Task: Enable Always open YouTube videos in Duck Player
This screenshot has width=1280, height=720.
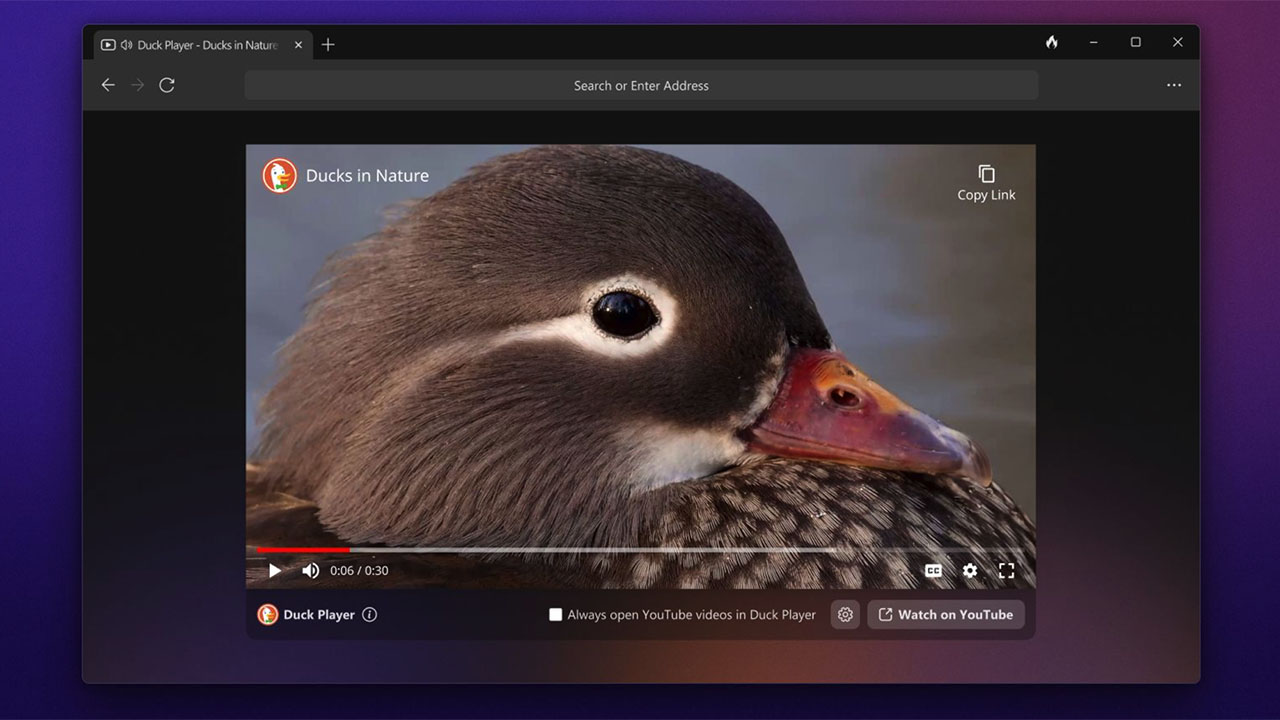Action: click(556, 615)
